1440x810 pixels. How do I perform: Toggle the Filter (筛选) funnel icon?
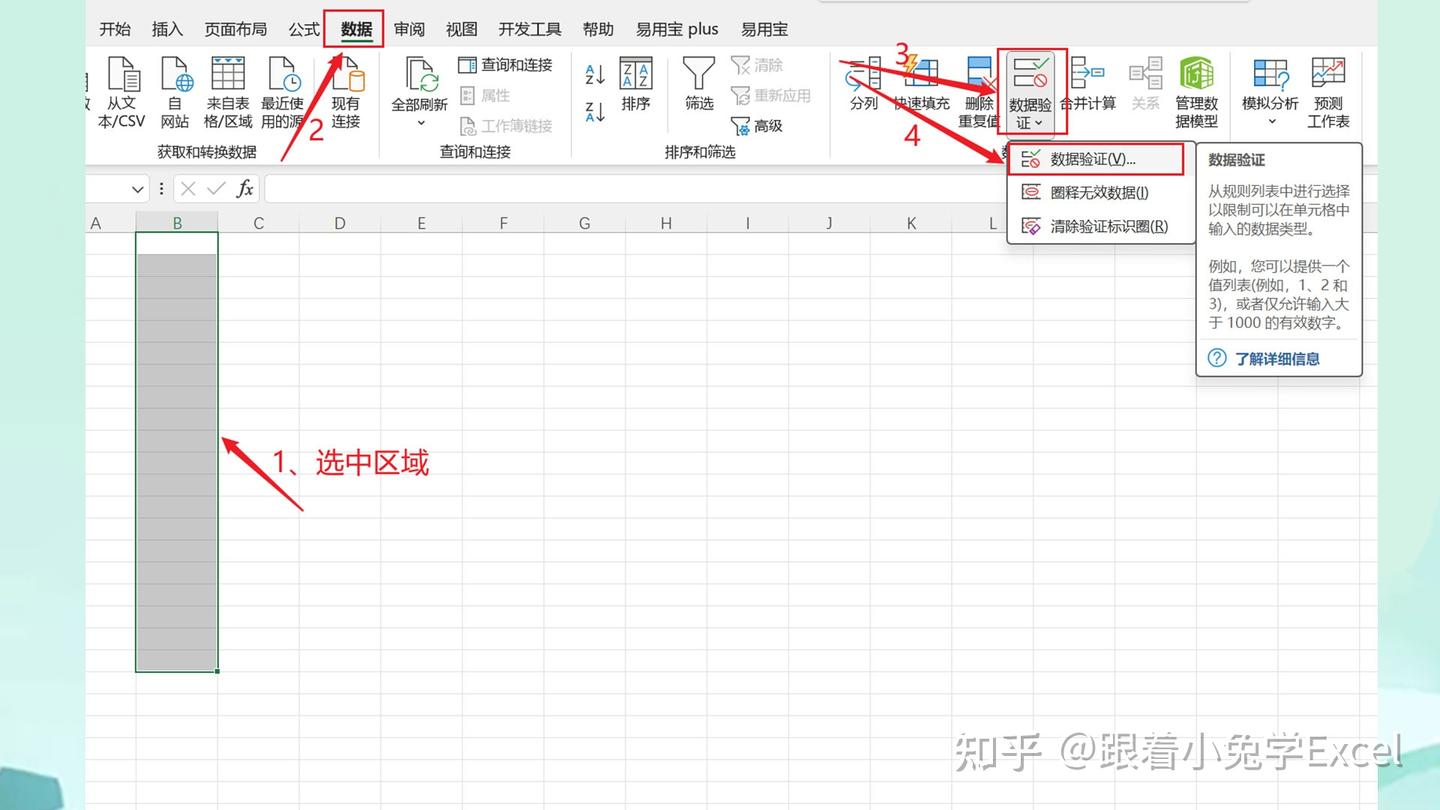pyautogui.click(x=699, y=75)
